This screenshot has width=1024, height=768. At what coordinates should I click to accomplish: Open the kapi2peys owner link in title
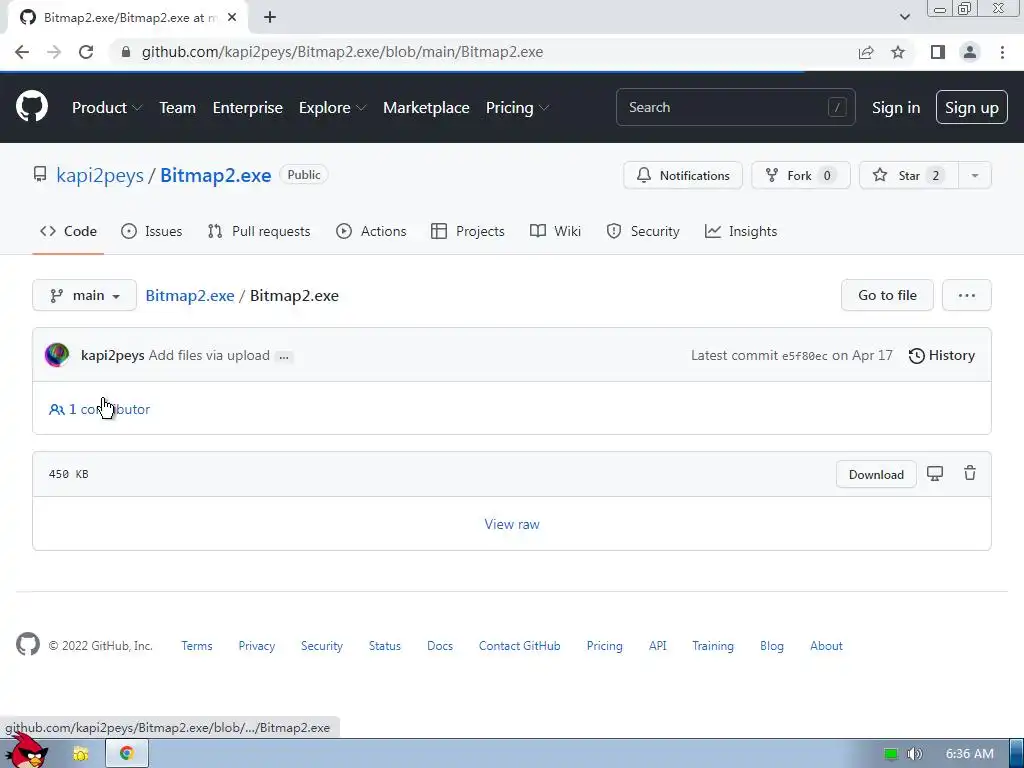[100, 175]
